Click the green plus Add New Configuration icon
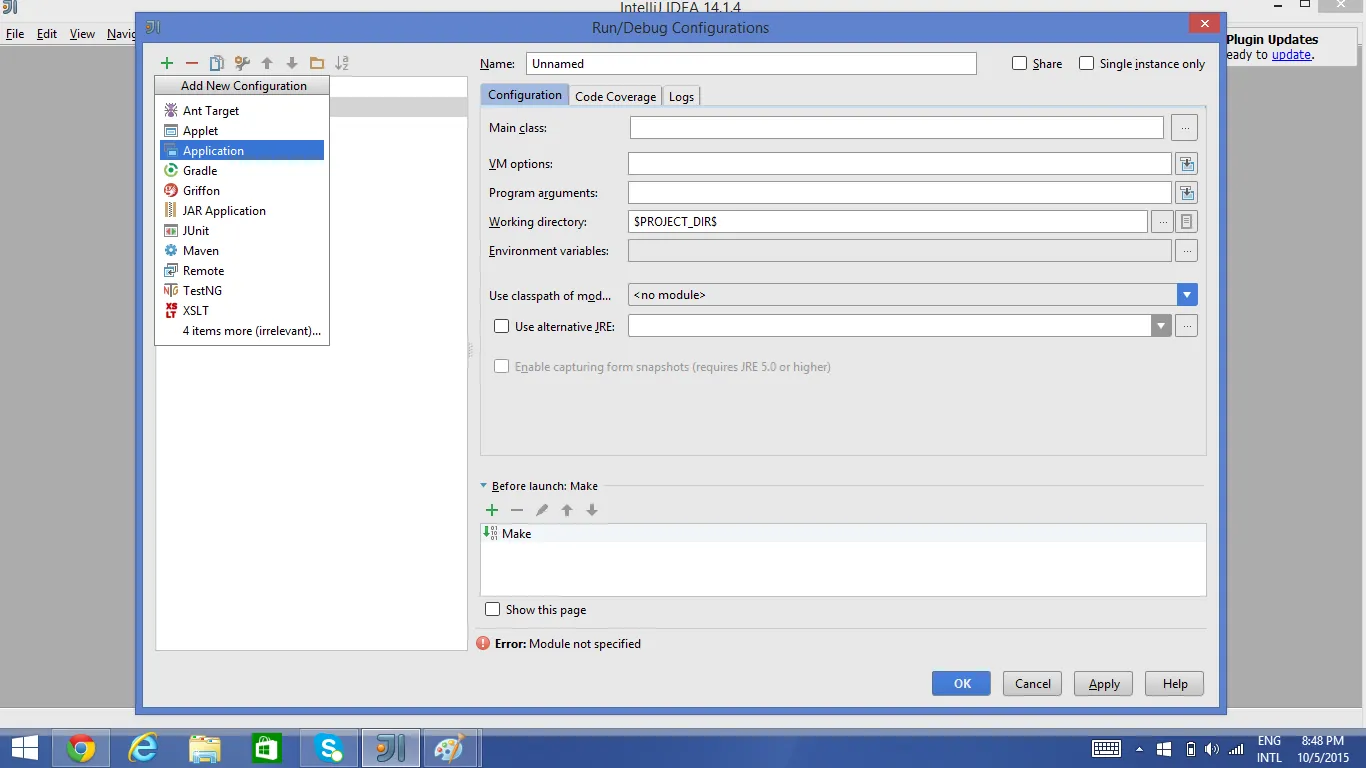This screenshot has height=768, width=1366. click(167, 63)
